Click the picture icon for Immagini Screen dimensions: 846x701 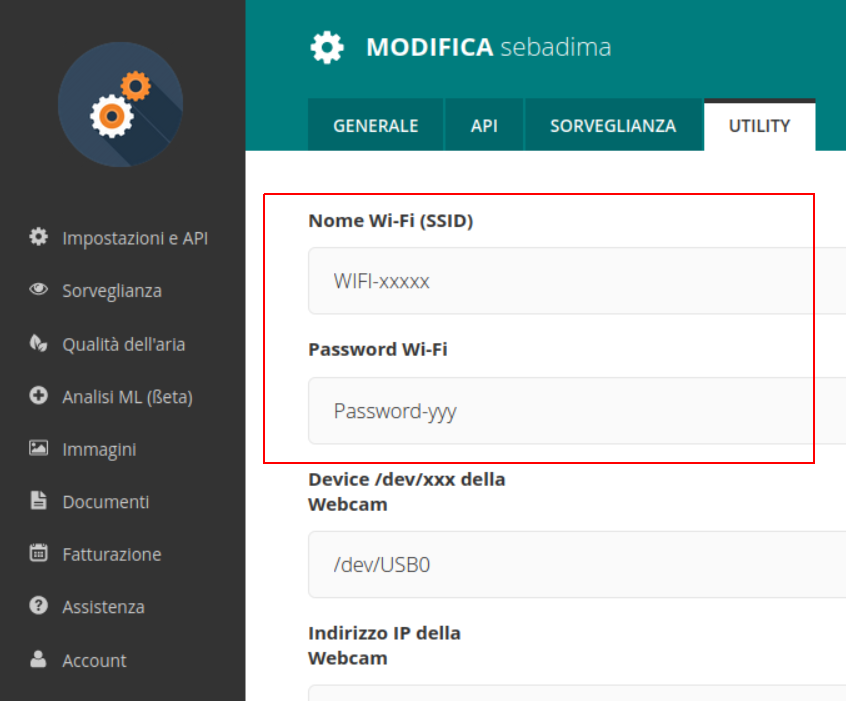38,448
